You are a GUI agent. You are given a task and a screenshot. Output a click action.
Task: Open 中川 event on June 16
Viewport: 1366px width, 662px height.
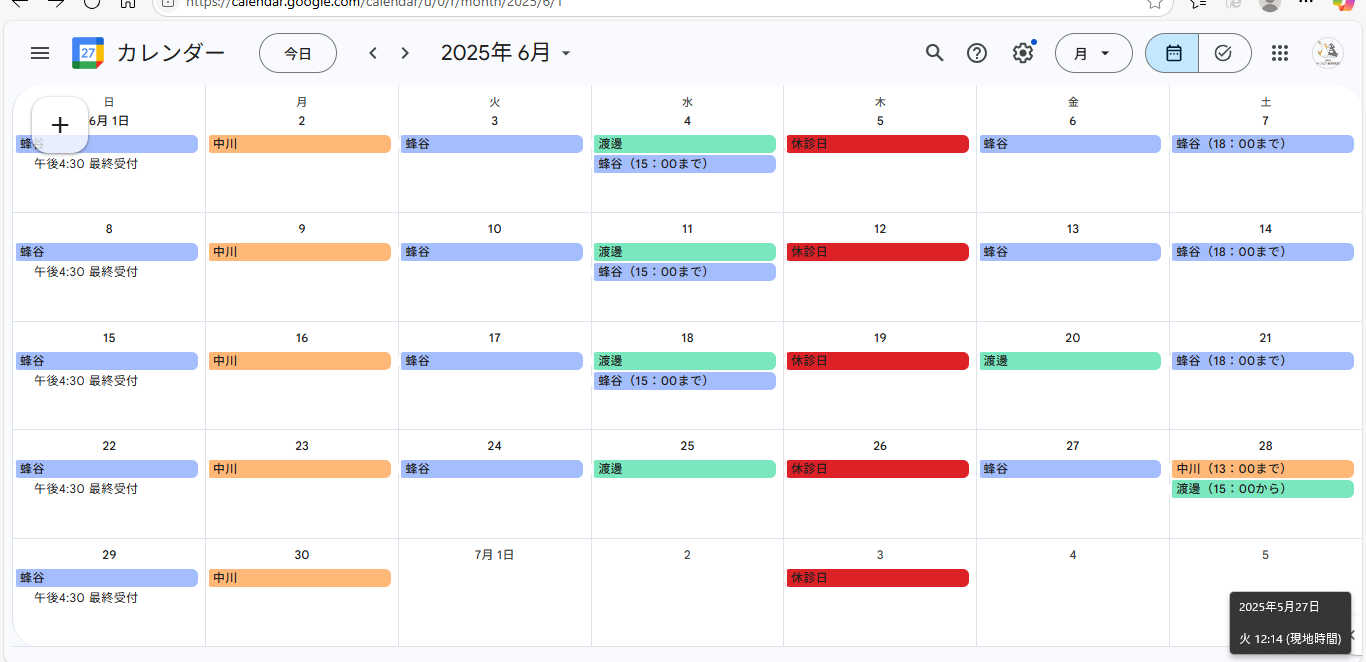[x=300, y=361]
